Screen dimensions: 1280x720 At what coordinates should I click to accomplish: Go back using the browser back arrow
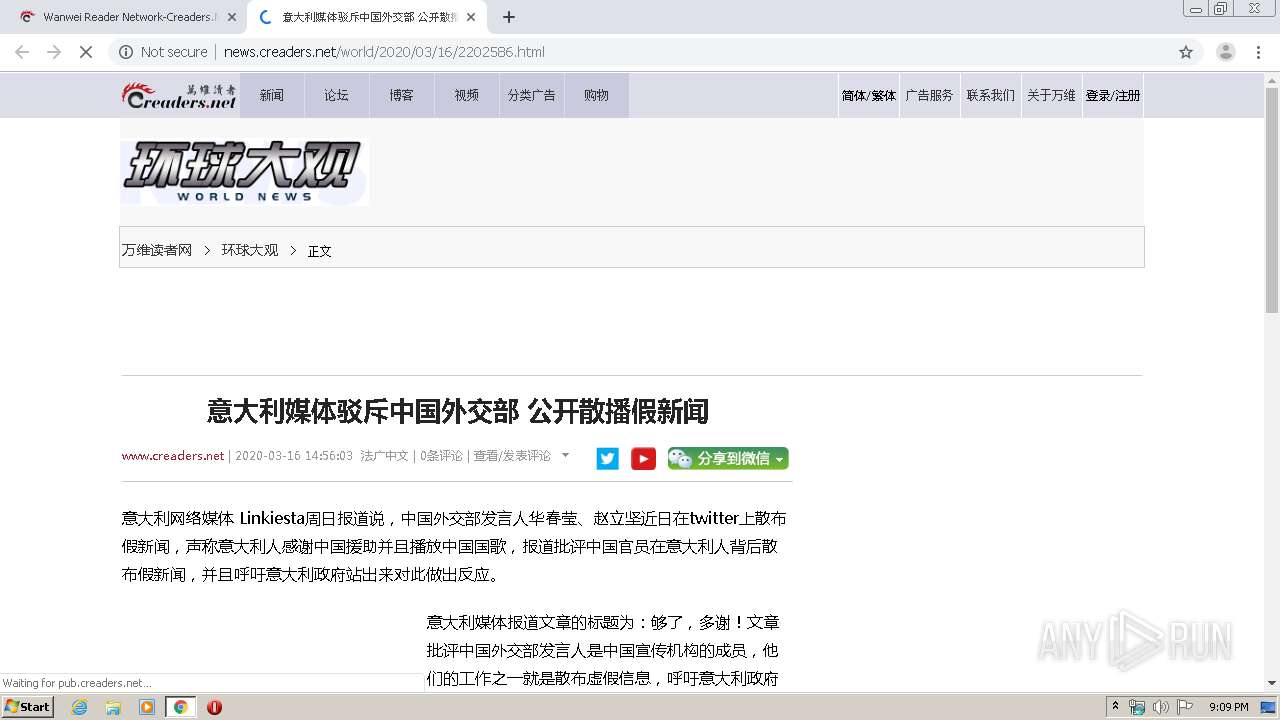(22, 52)
